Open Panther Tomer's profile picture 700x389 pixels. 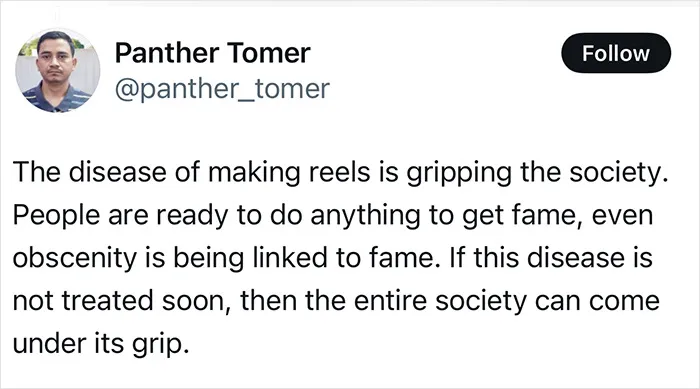pyautogui.click(x=58, y=71)
